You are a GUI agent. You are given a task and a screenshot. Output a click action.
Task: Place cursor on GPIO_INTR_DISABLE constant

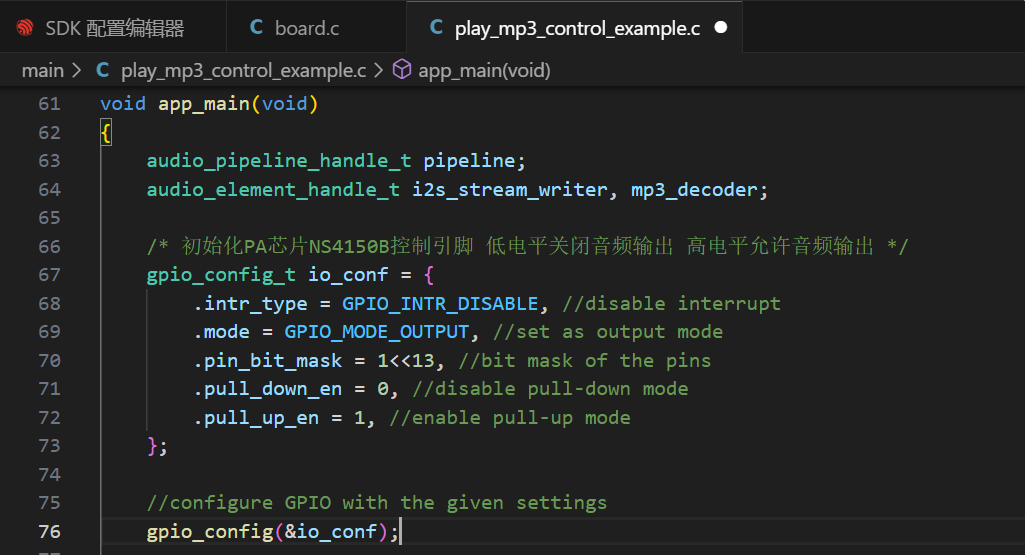(x=440, y=303)
